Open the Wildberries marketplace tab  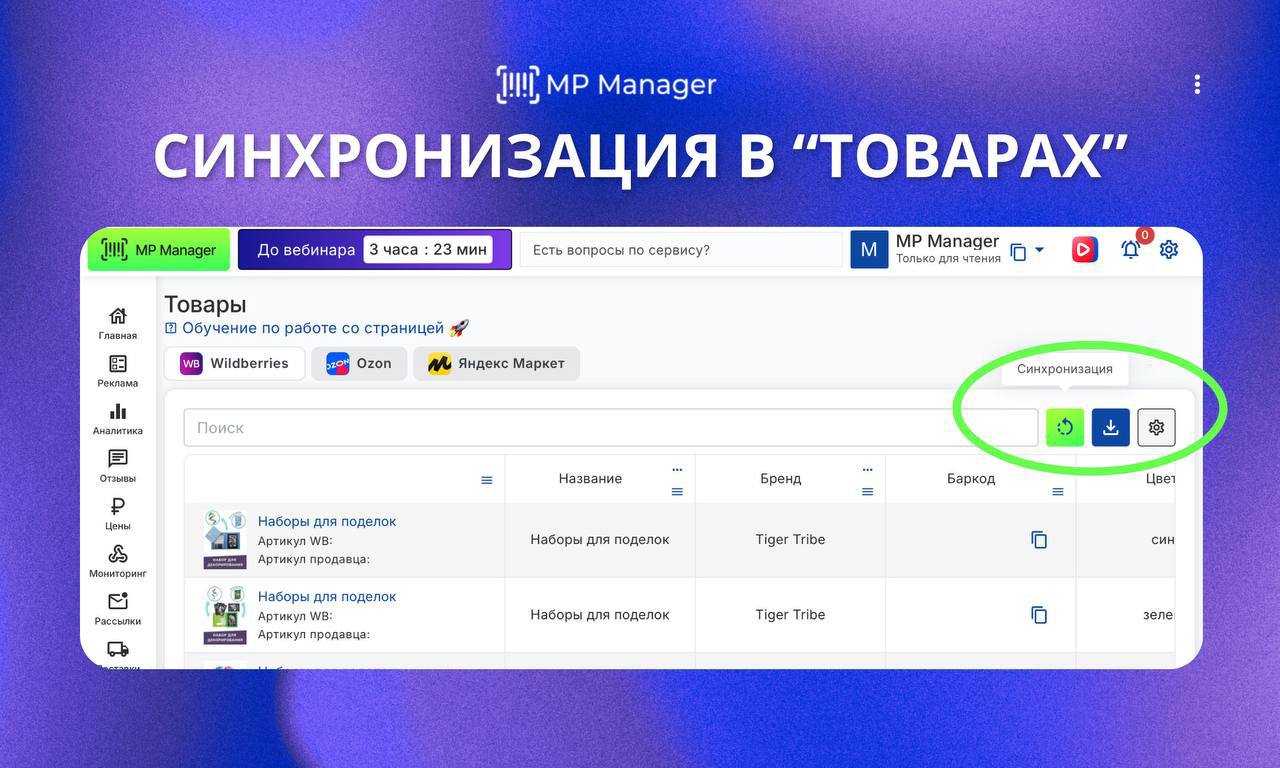pyautogui.click(x=235, y=364)
